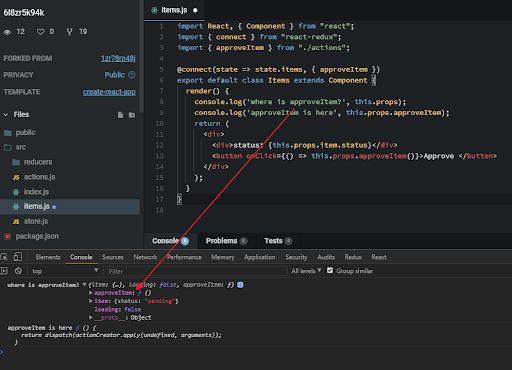
Task: Create a new folder with the folder icon
Action: tap(132, 115)
